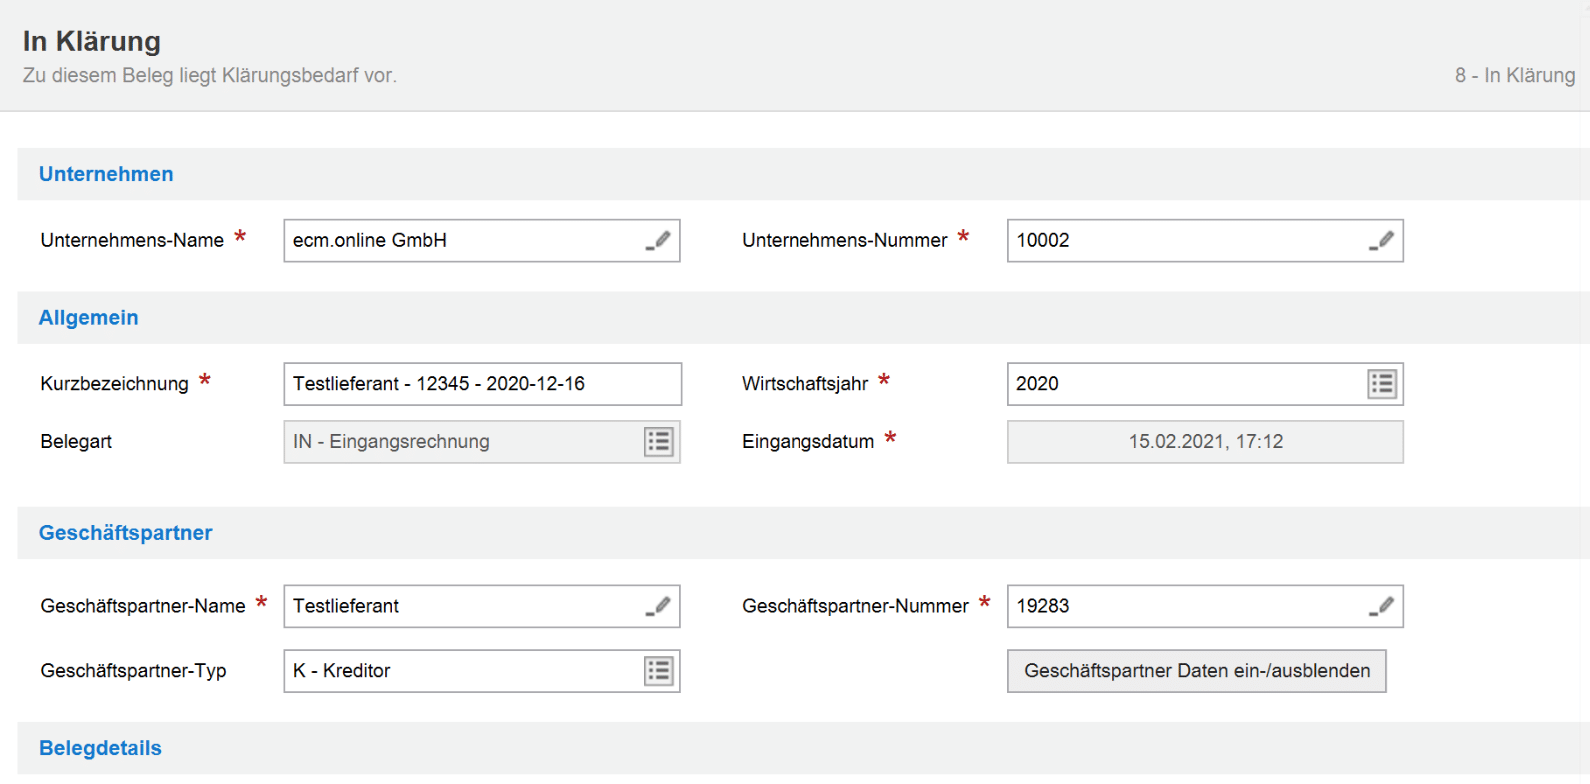Screen dimensions: 1590x784
Task: Click the pencil icon in Geschäftspartner-Name field
Action: click(658, 607)
